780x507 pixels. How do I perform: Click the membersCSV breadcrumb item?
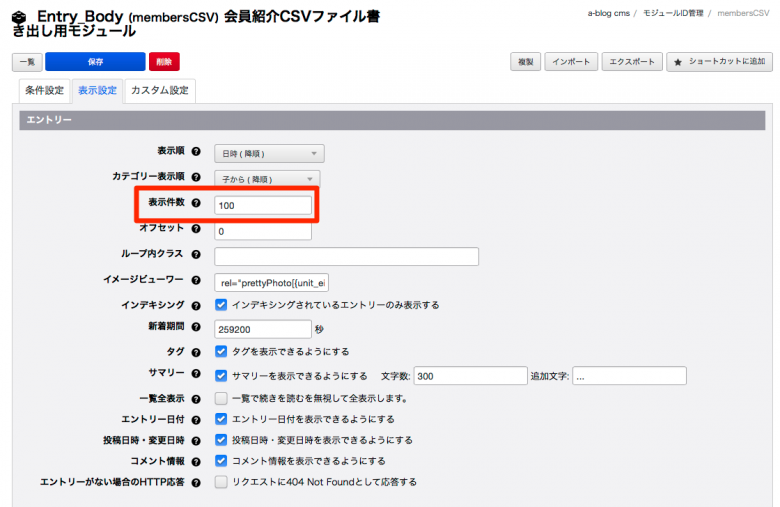[x=743, y=13]
